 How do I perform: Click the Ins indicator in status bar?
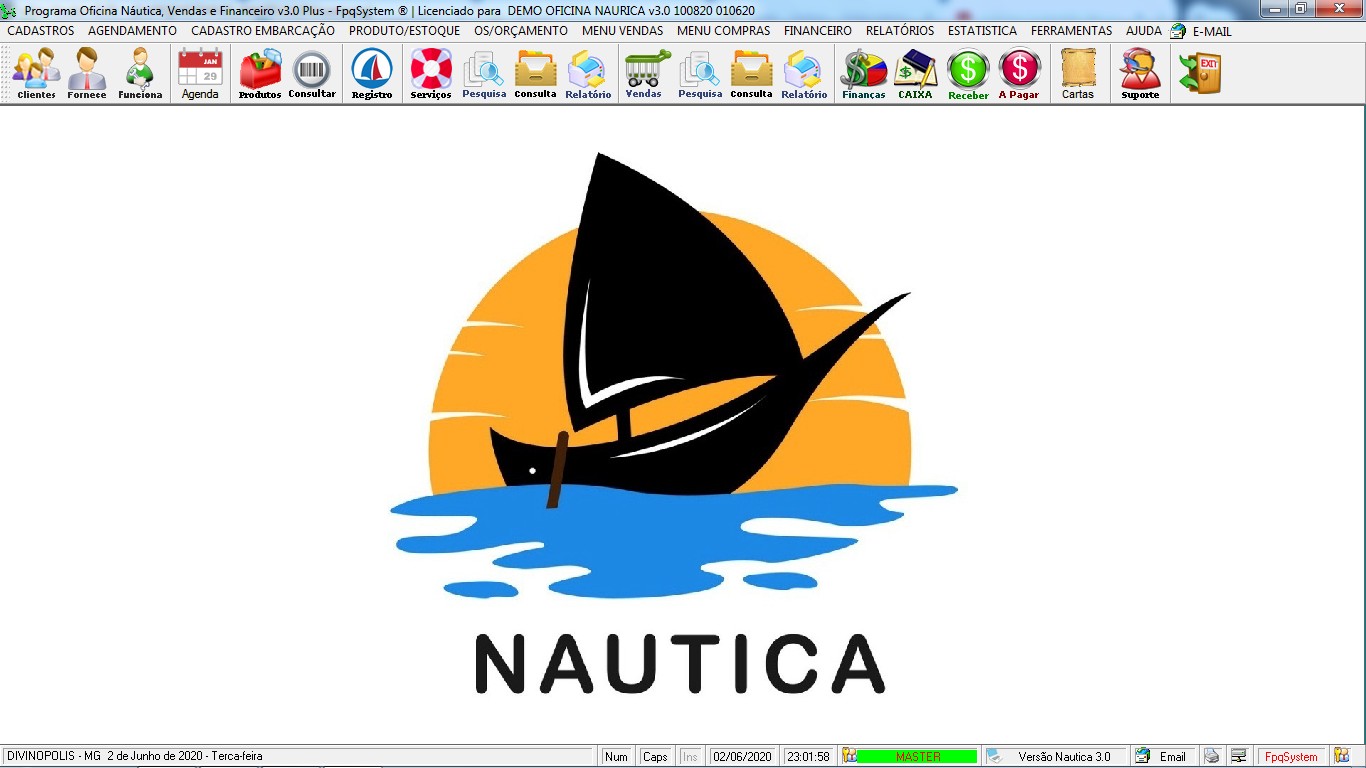[690, 756]
